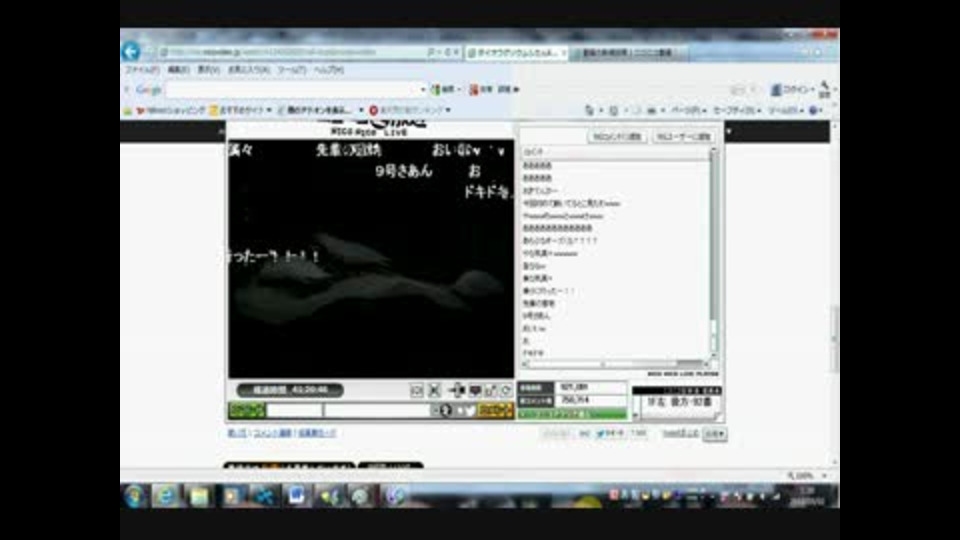The height and width of the screenshot is (540, 960).
Task: Click the first link under the player
Action: 237,433
